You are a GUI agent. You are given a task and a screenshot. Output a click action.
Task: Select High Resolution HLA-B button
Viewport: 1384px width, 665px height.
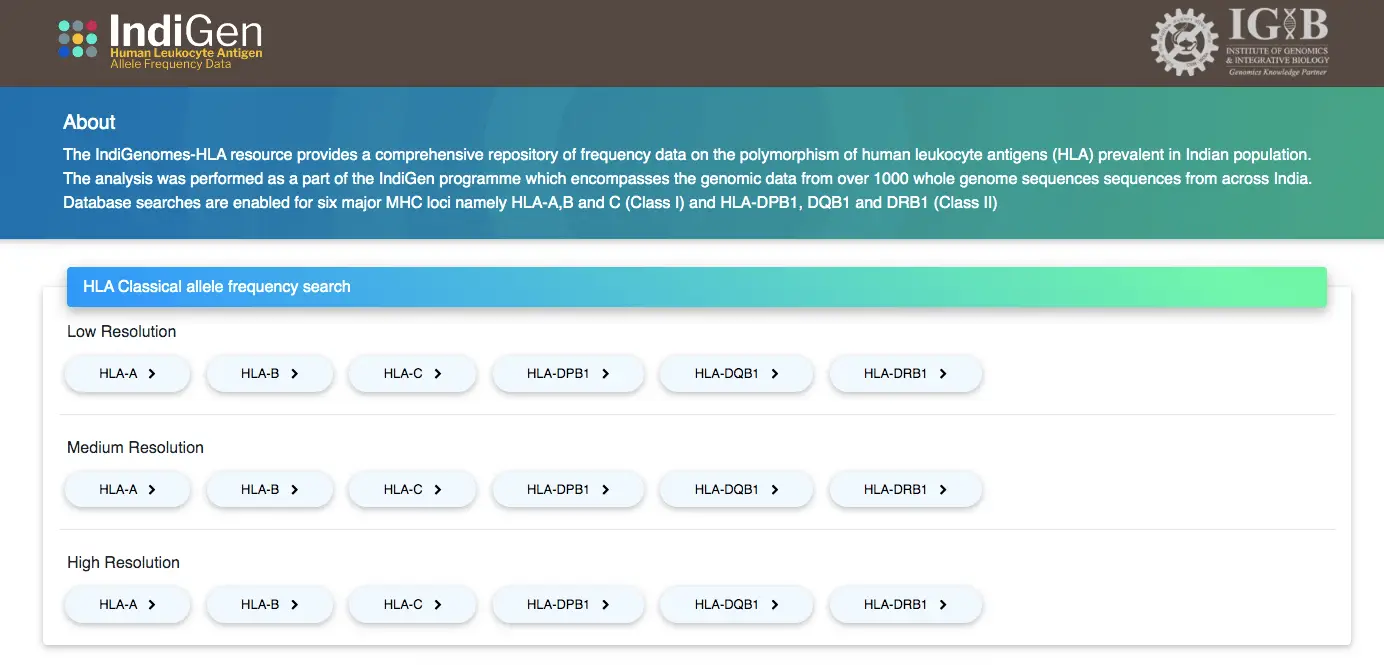[x=269, y=605]
